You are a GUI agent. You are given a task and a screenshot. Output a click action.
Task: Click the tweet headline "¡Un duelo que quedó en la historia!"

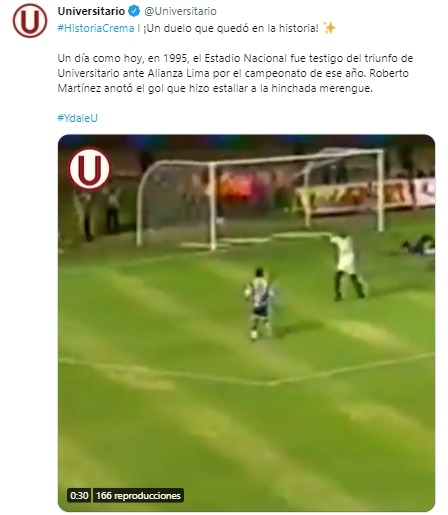click(231, 28)
